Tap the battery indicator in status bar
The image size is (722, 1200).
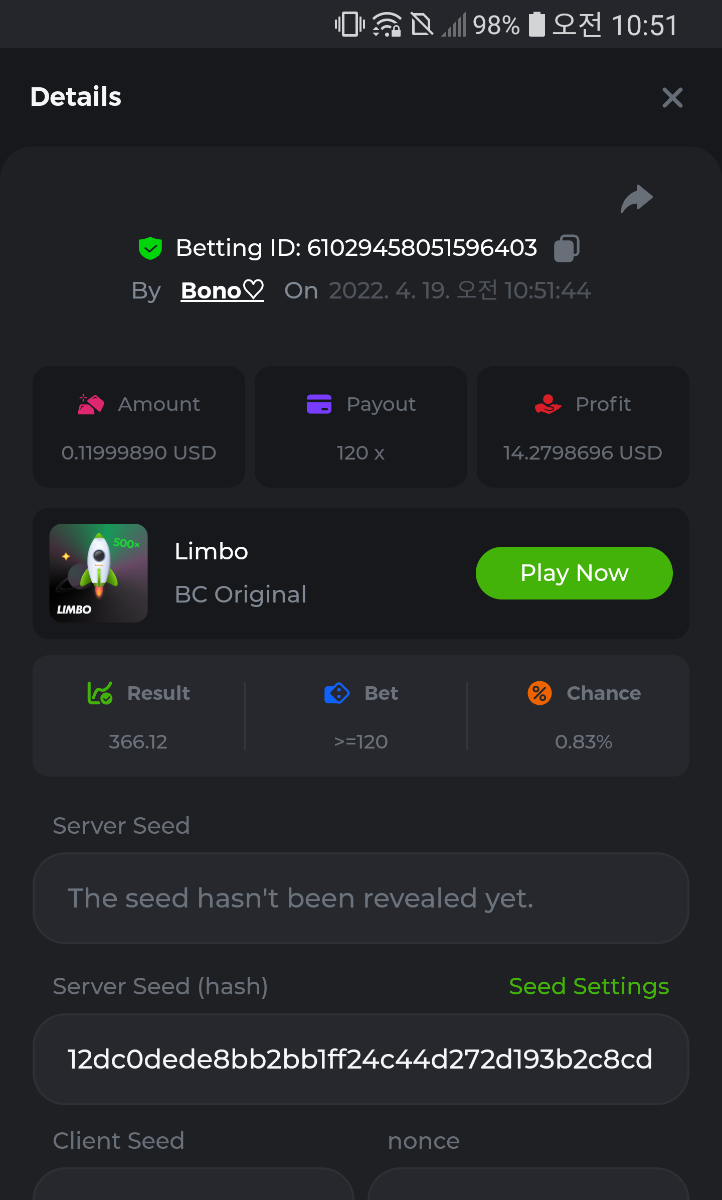point(537,24)
